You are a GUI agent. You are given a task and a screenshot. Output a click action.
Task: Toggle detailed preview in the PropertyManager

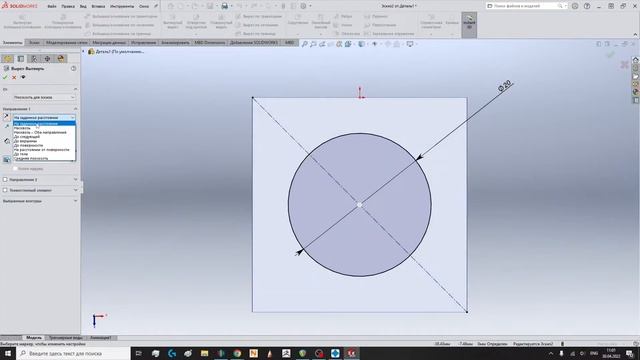click(x=23, y=77)
